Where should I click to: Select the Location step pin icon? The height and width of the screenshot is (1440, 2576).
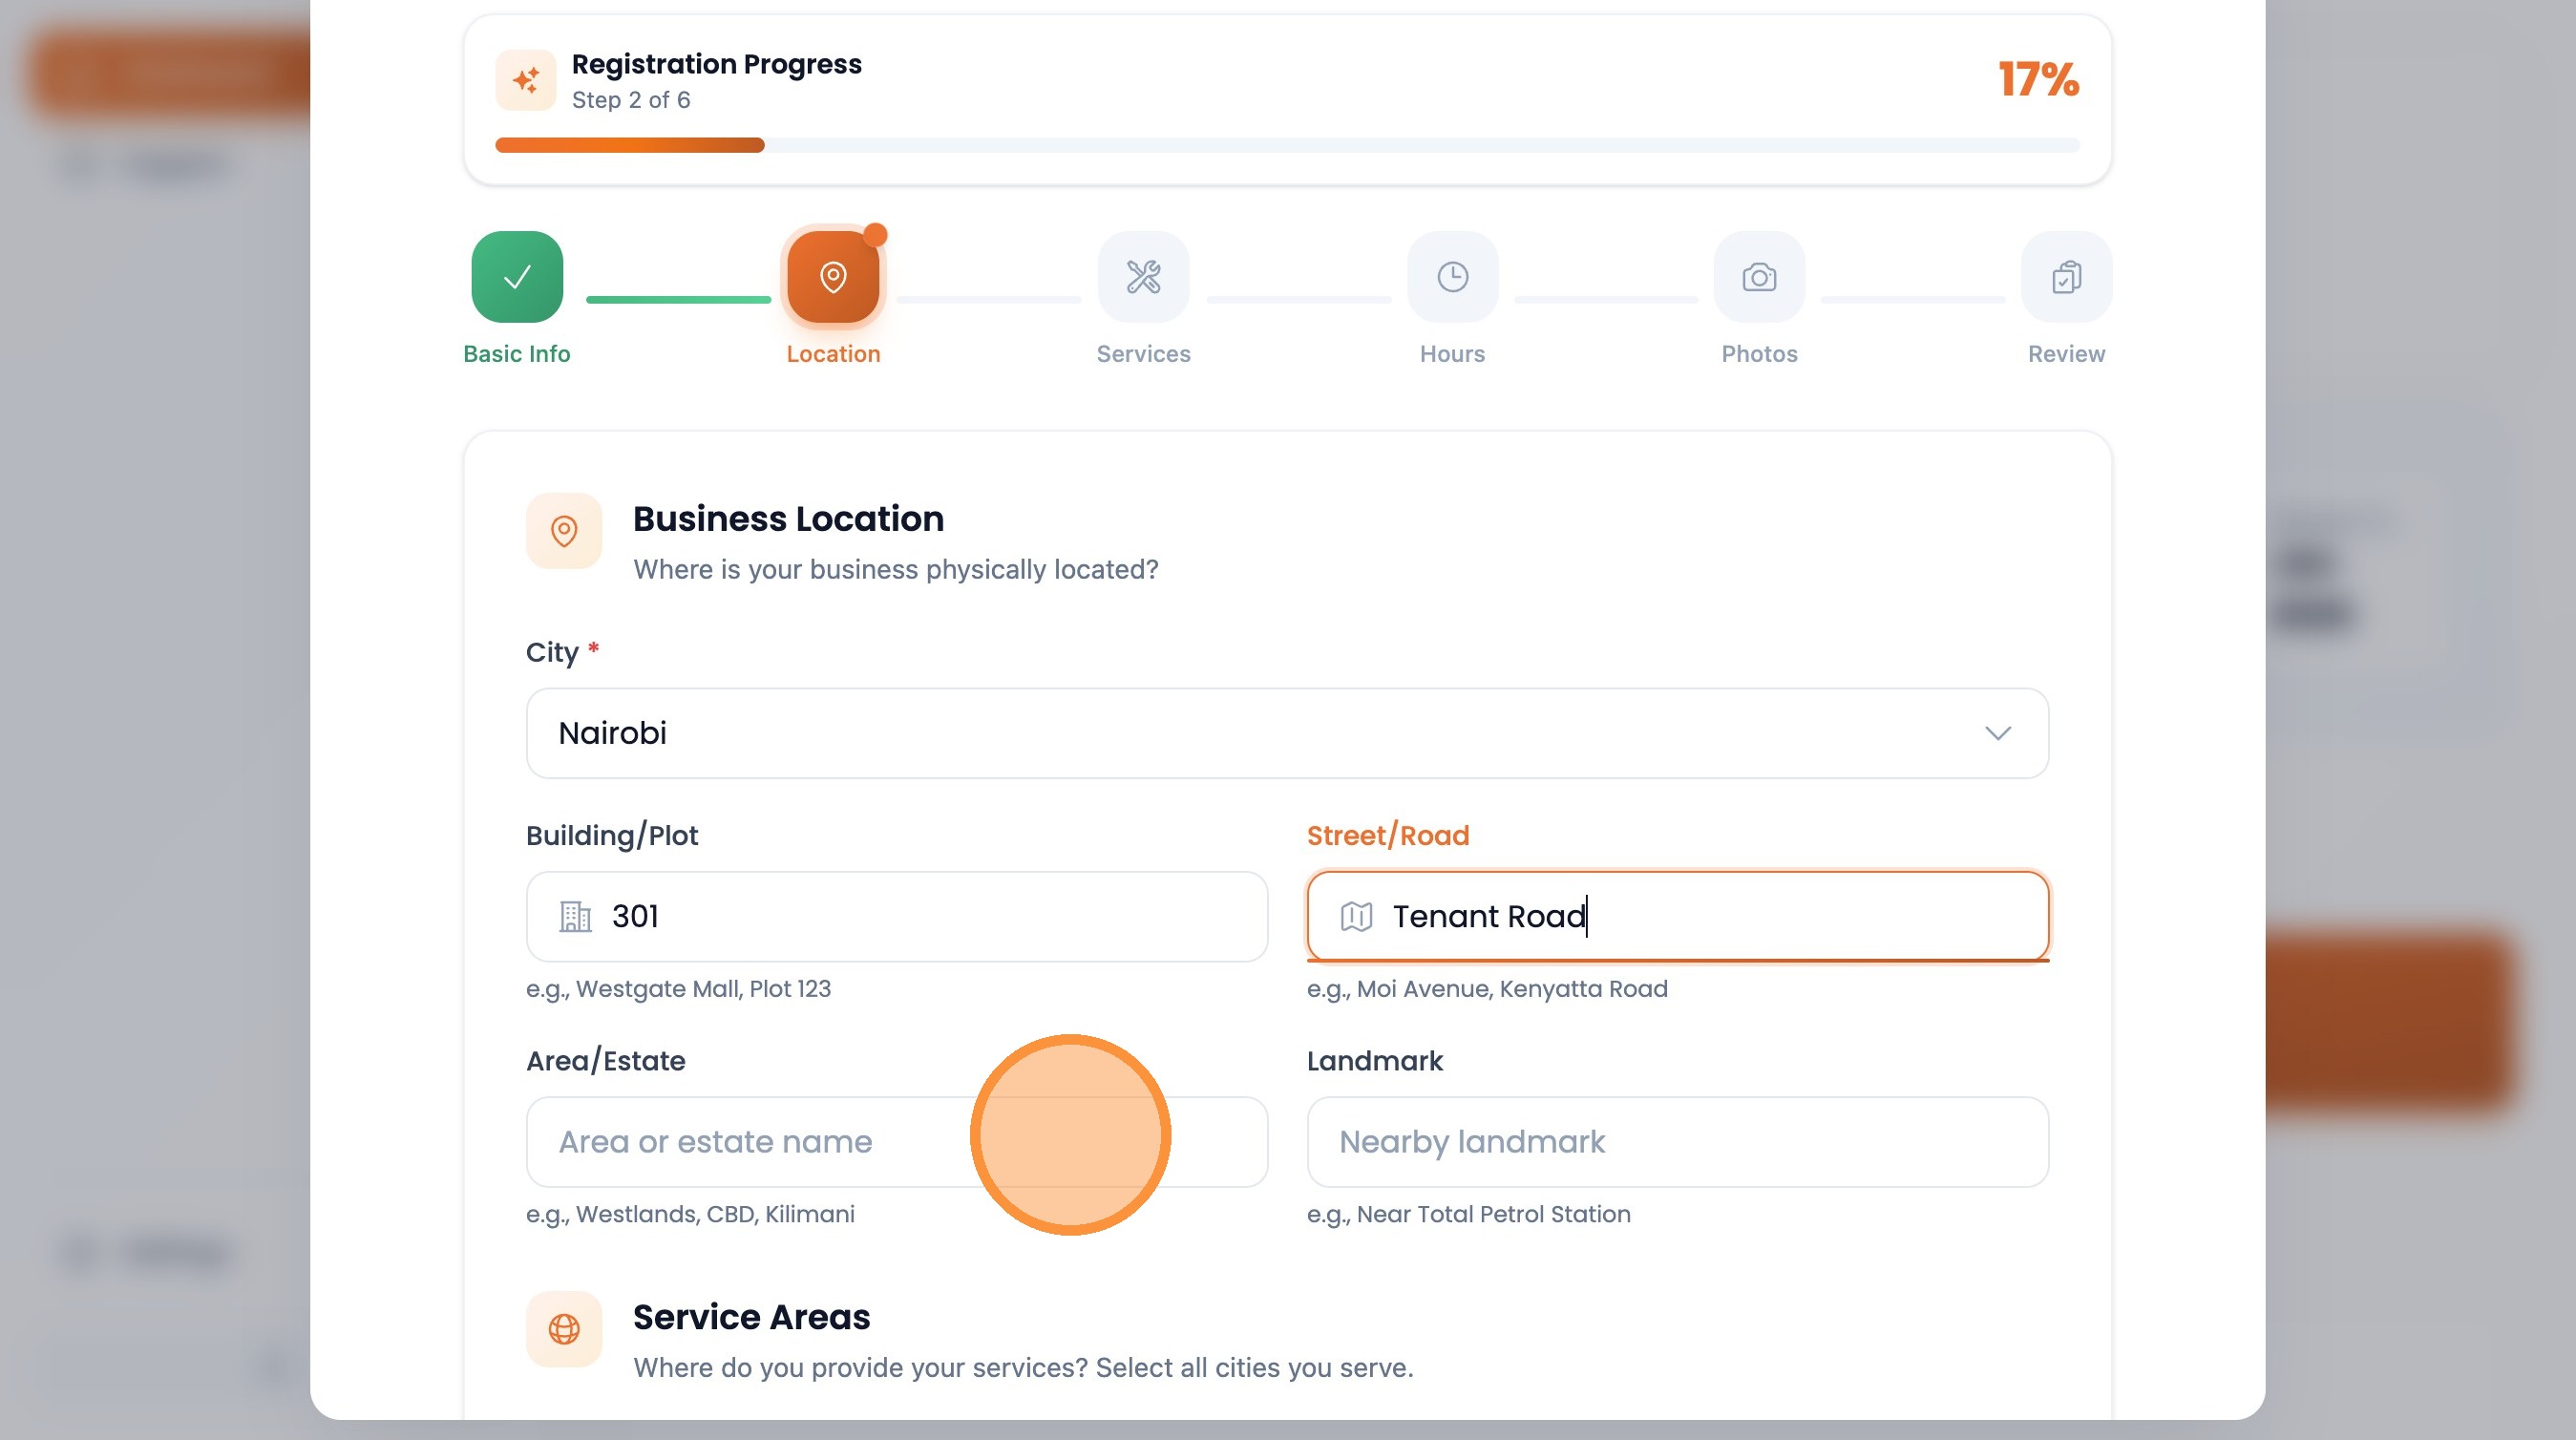832,277
